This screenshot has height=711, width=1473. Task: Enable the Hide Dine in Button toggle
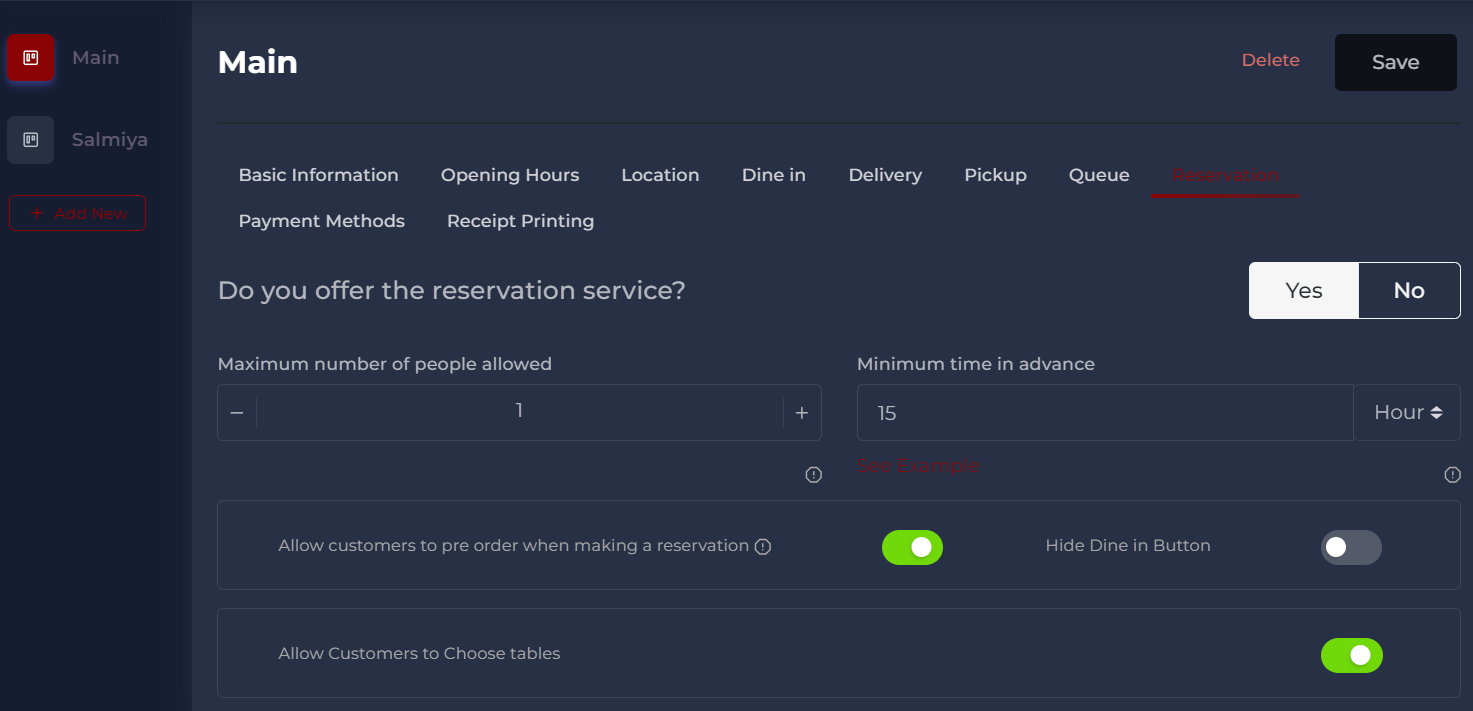click(x=1351, y=547)
